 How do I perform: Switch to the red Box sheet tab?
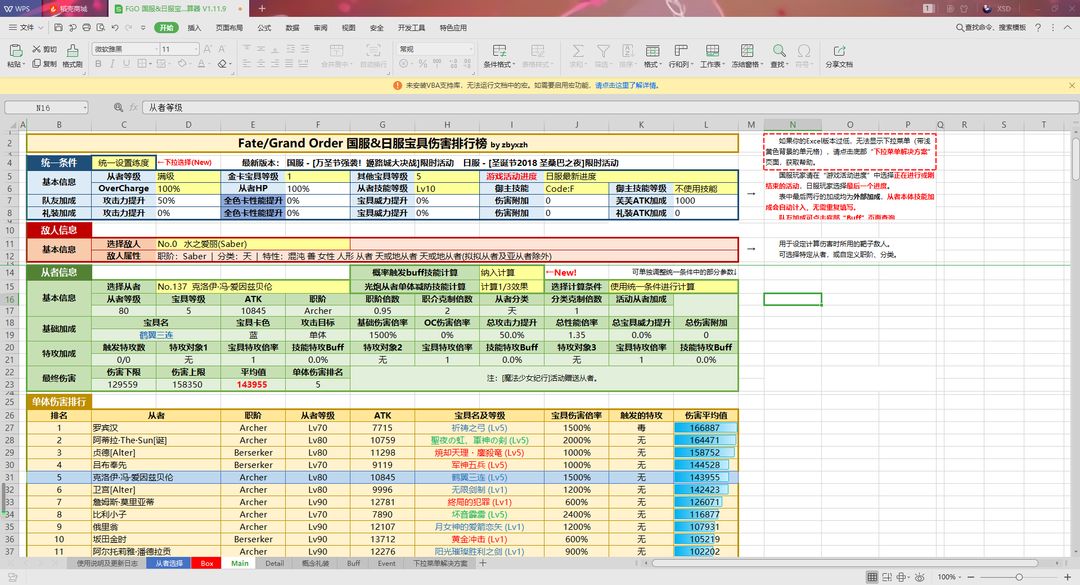(x=207, y=563)
